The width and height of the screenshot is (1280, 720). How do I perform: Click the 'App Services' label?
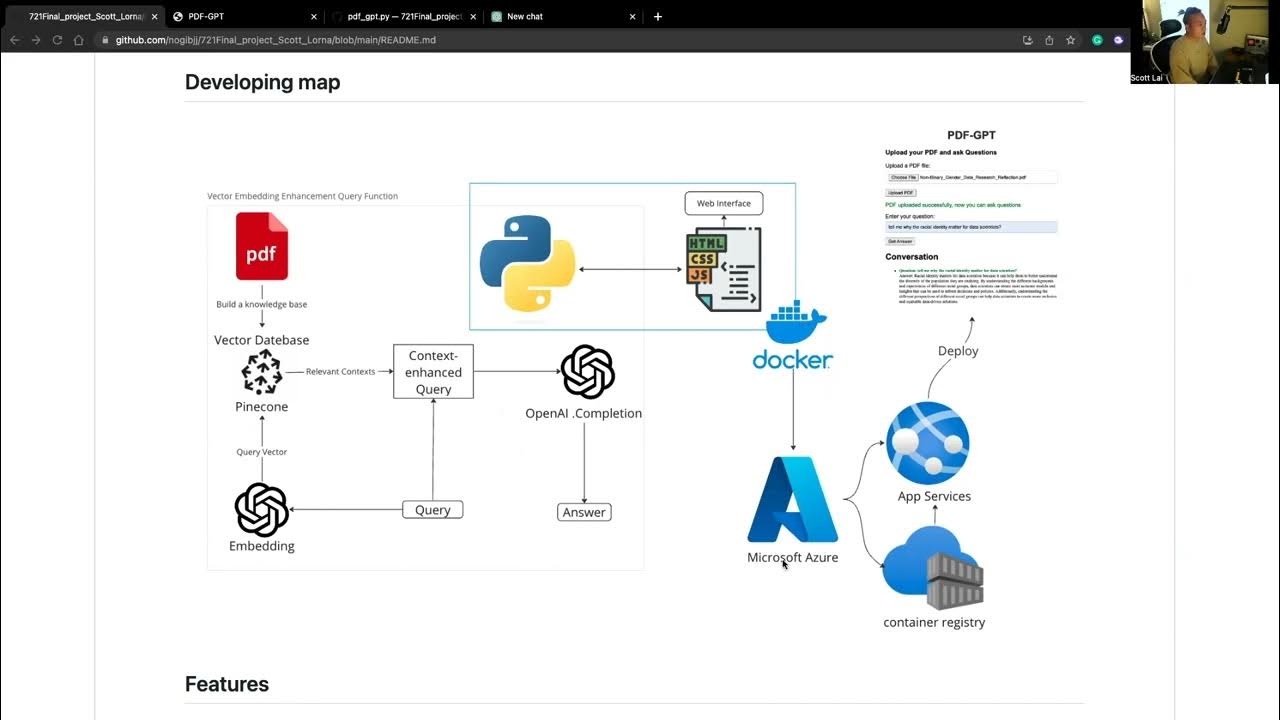tap(934, 496)
